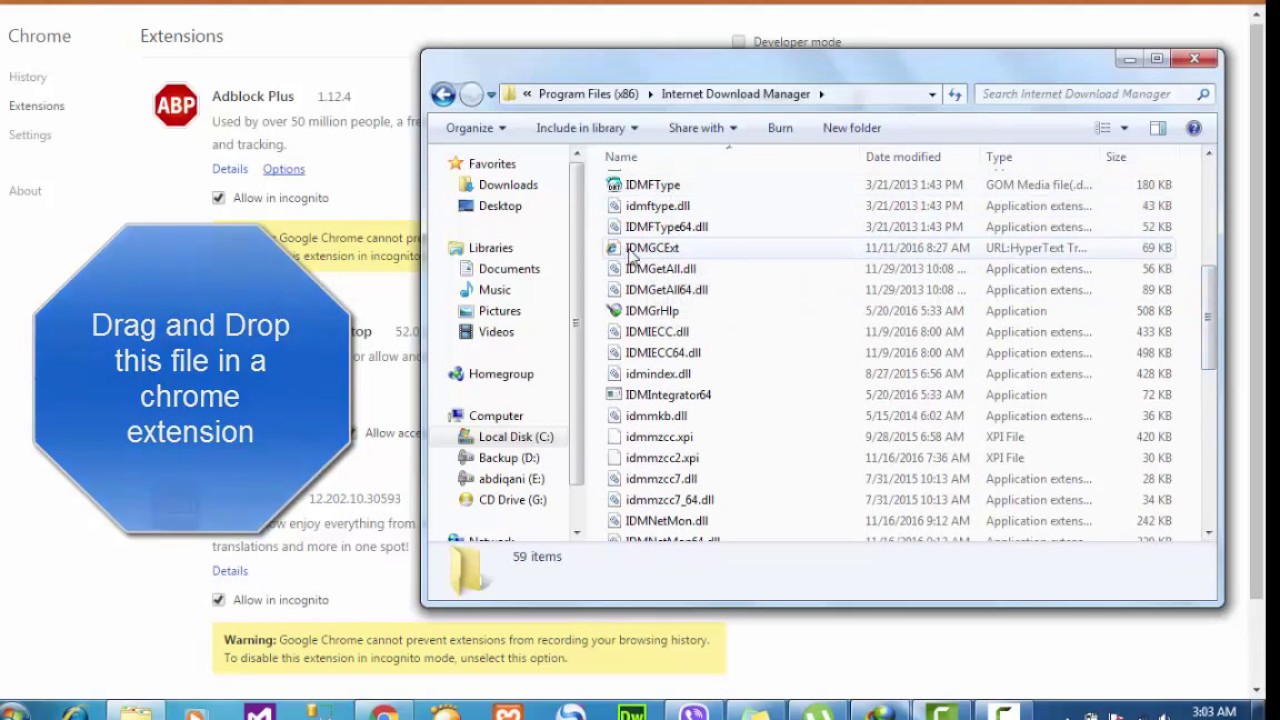Click the Favorites star icon in navigation pane
Viewport: 1280px width, 720px height.
[x=456, y=163]
